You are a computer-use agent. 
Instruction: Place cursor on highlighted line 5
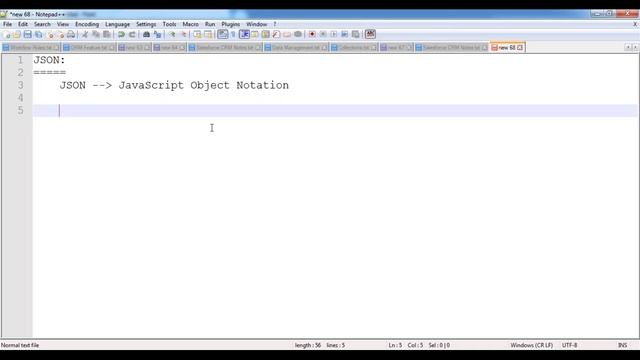[335, 111]
